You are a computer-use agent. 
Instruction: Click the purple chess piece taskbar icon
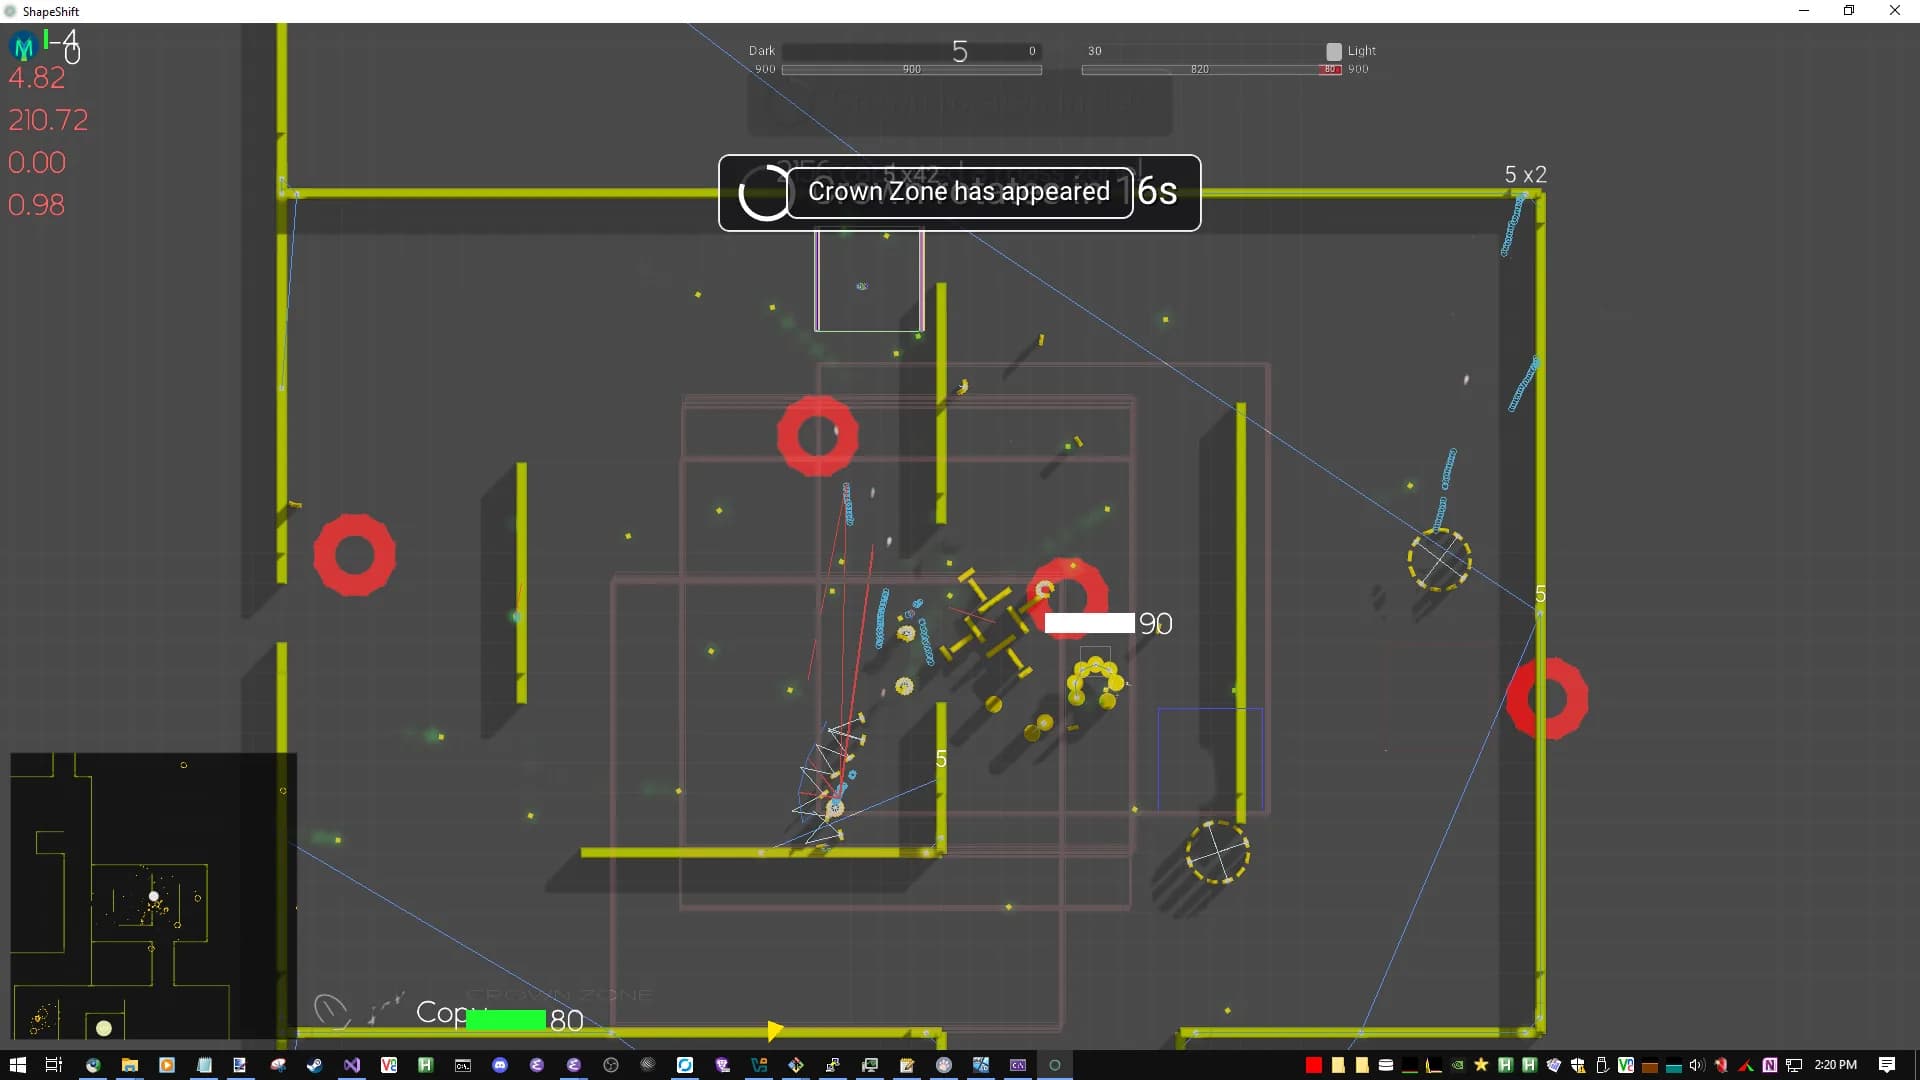722,1065
